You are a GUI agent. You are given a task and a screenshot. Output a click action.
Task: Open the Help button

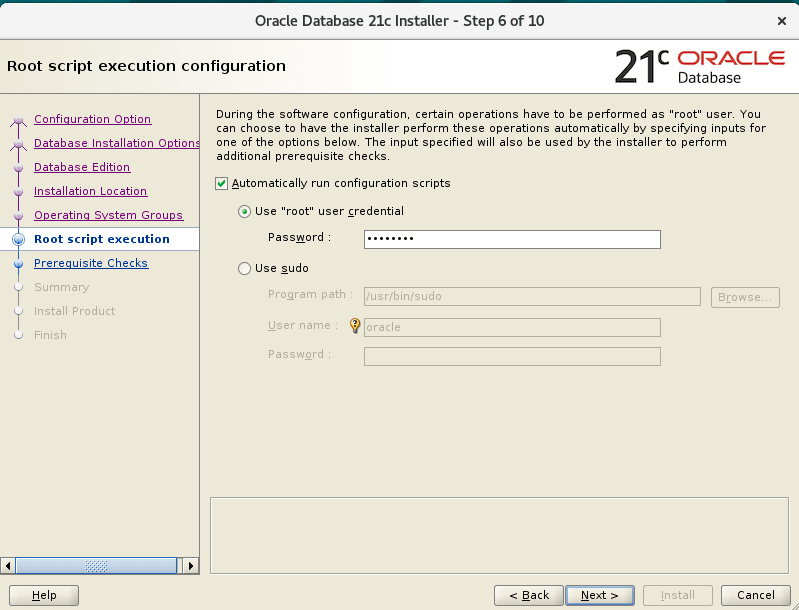[x=44, y=595]
